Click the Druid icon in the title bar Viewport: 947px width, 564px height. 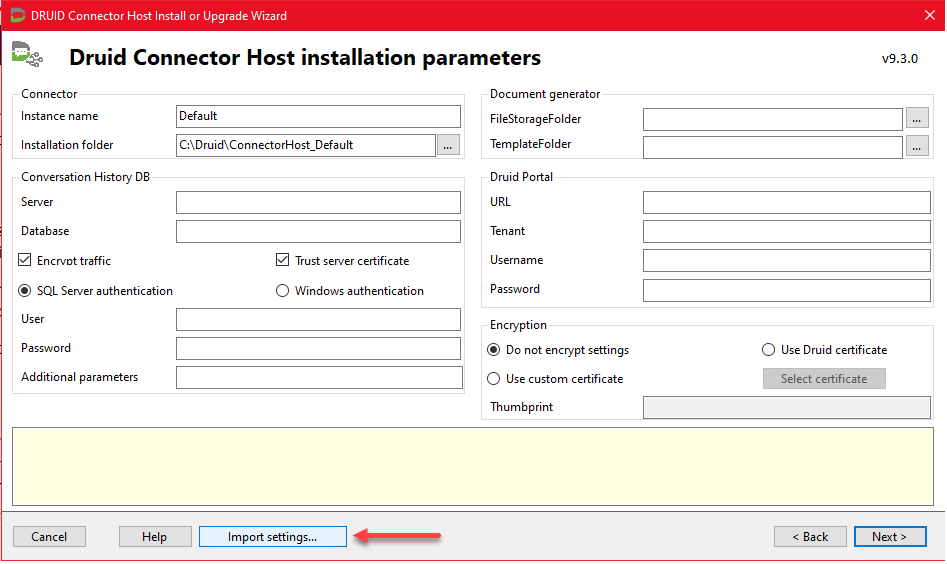click(x=17, y=15)
